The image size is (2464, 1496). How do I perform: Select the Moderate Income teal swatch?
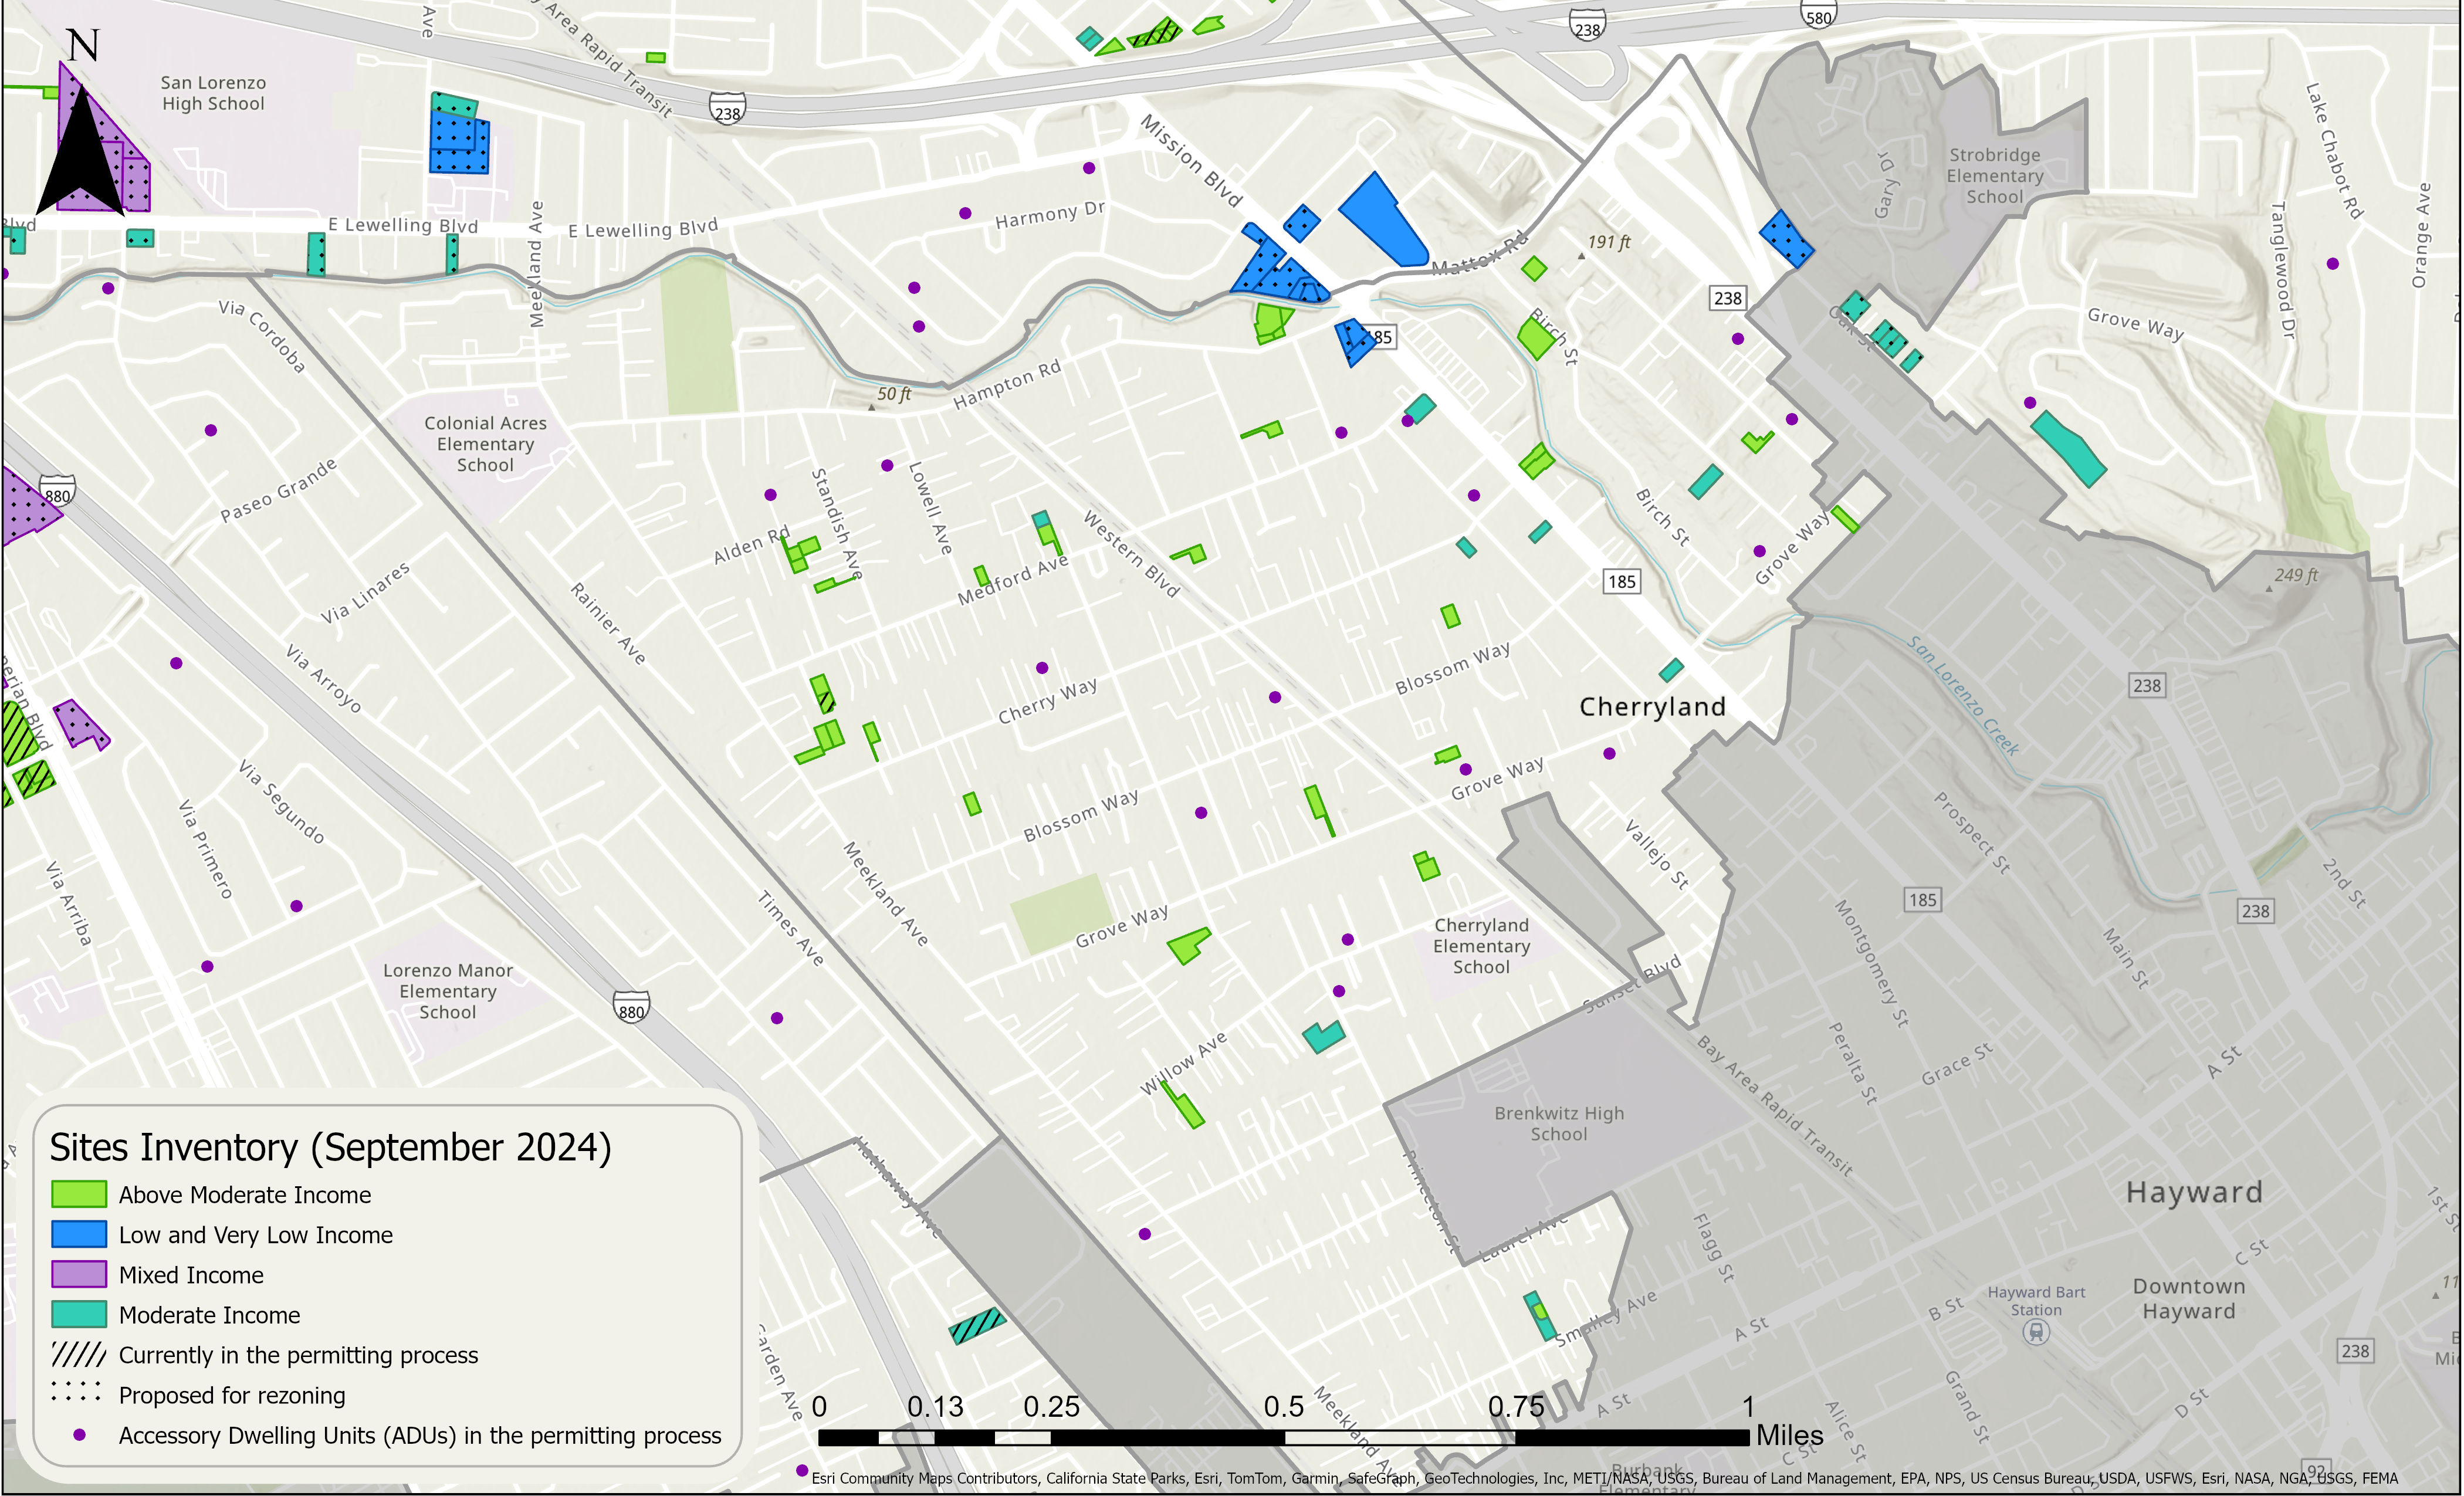pyautogui.click(x=79, y=1315)
